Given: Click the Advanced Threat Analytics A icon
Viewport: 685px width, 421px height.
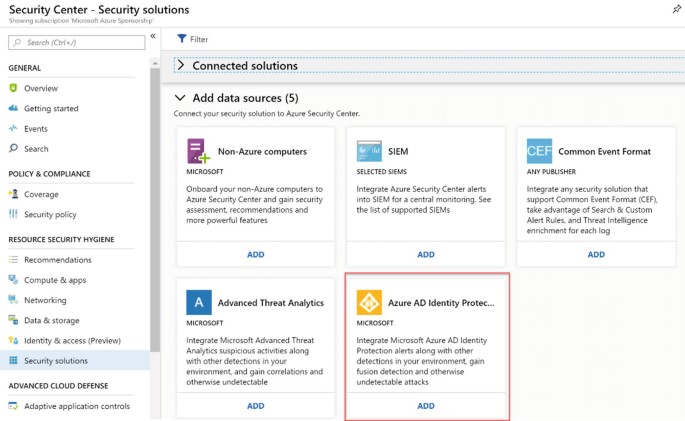Looking at the screenshot, I should point(199,302).
